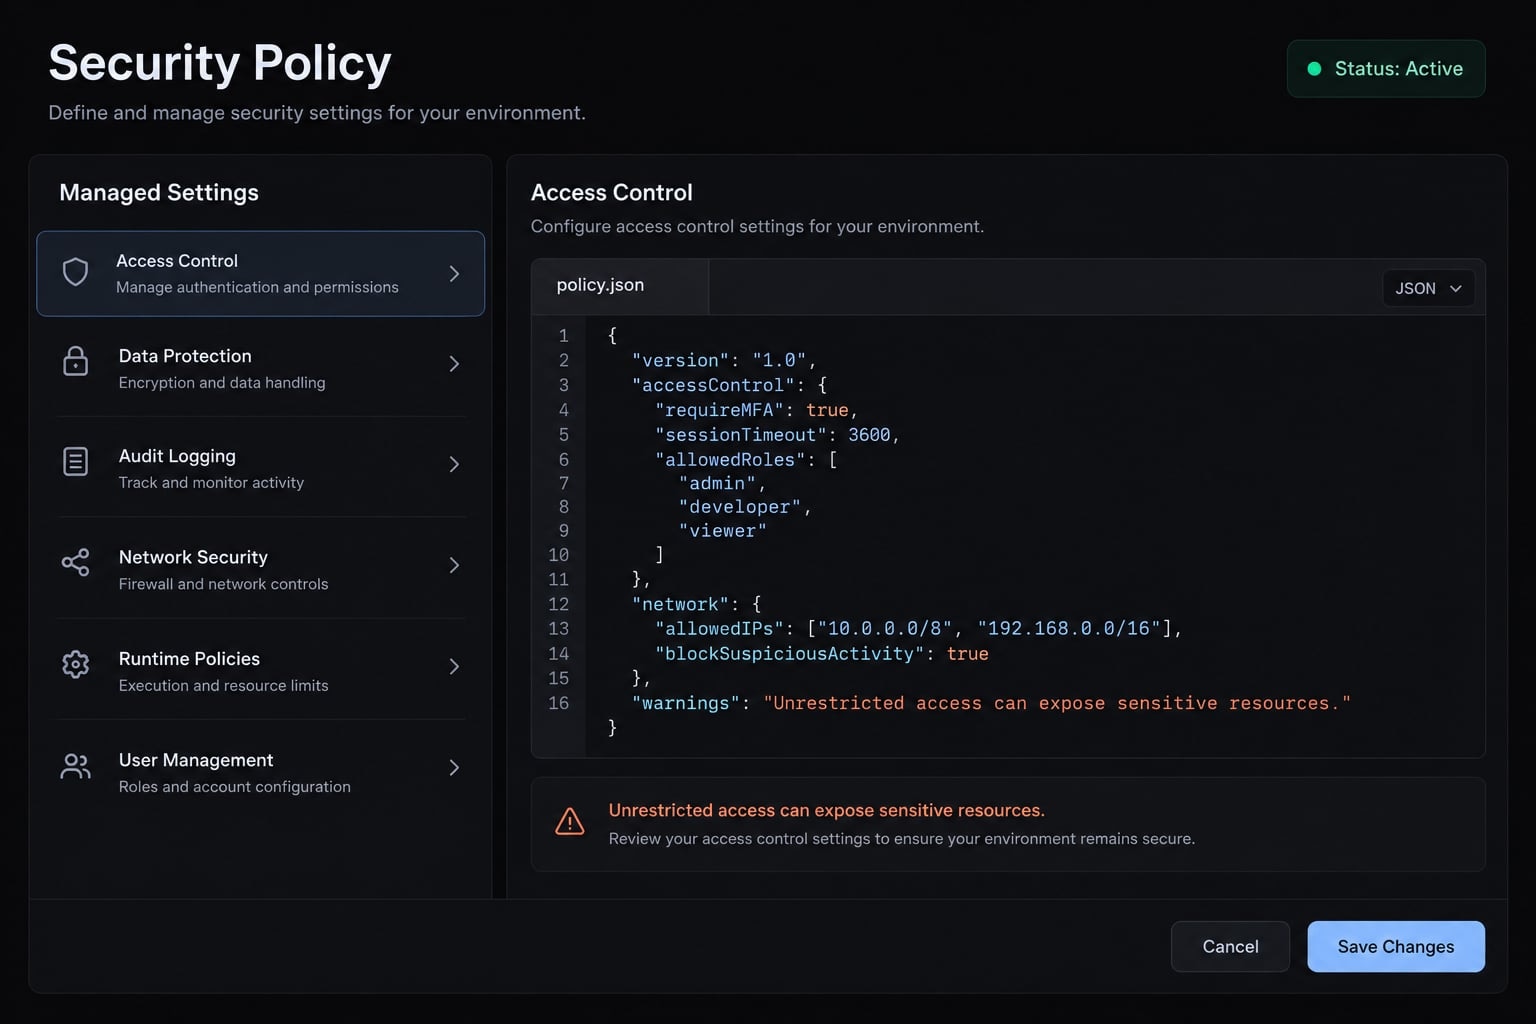Click the shield icon for Access Control
This screenshot has width=1536, height=1024.
[x=75, y=272]
